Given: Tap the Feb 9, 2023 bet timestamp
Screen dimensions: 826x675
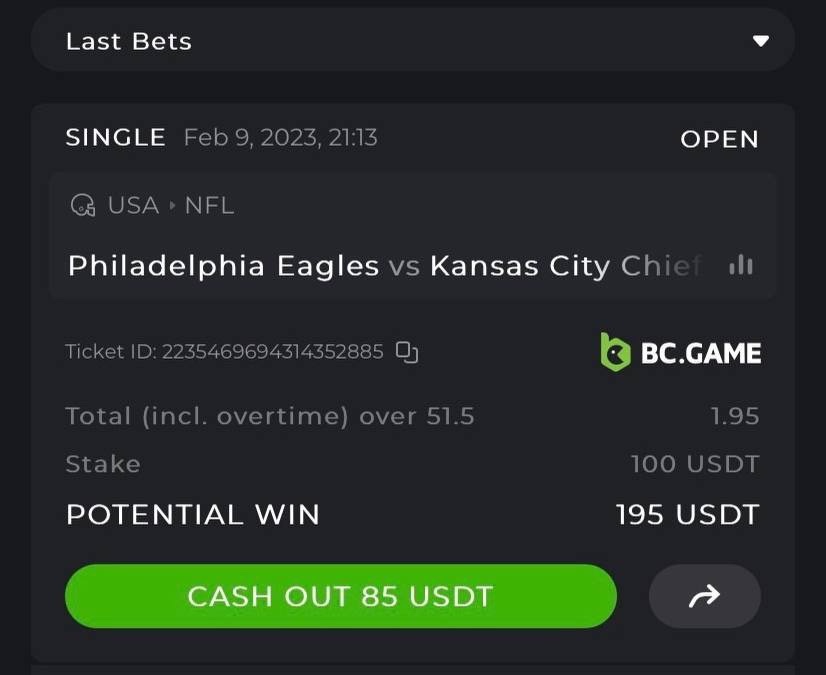Looking at the screenshot, I should (x=280, y=137).
